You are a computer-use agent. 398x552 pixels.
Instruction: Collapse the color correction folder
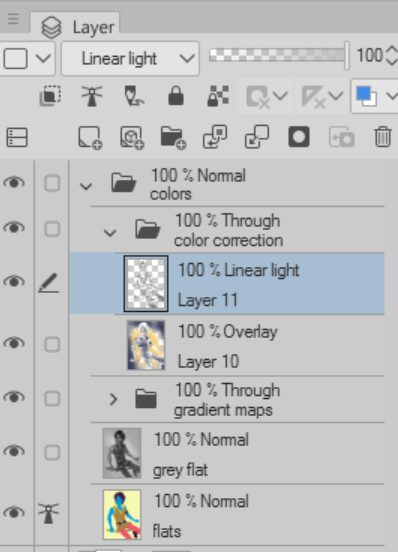coord(110,232)
